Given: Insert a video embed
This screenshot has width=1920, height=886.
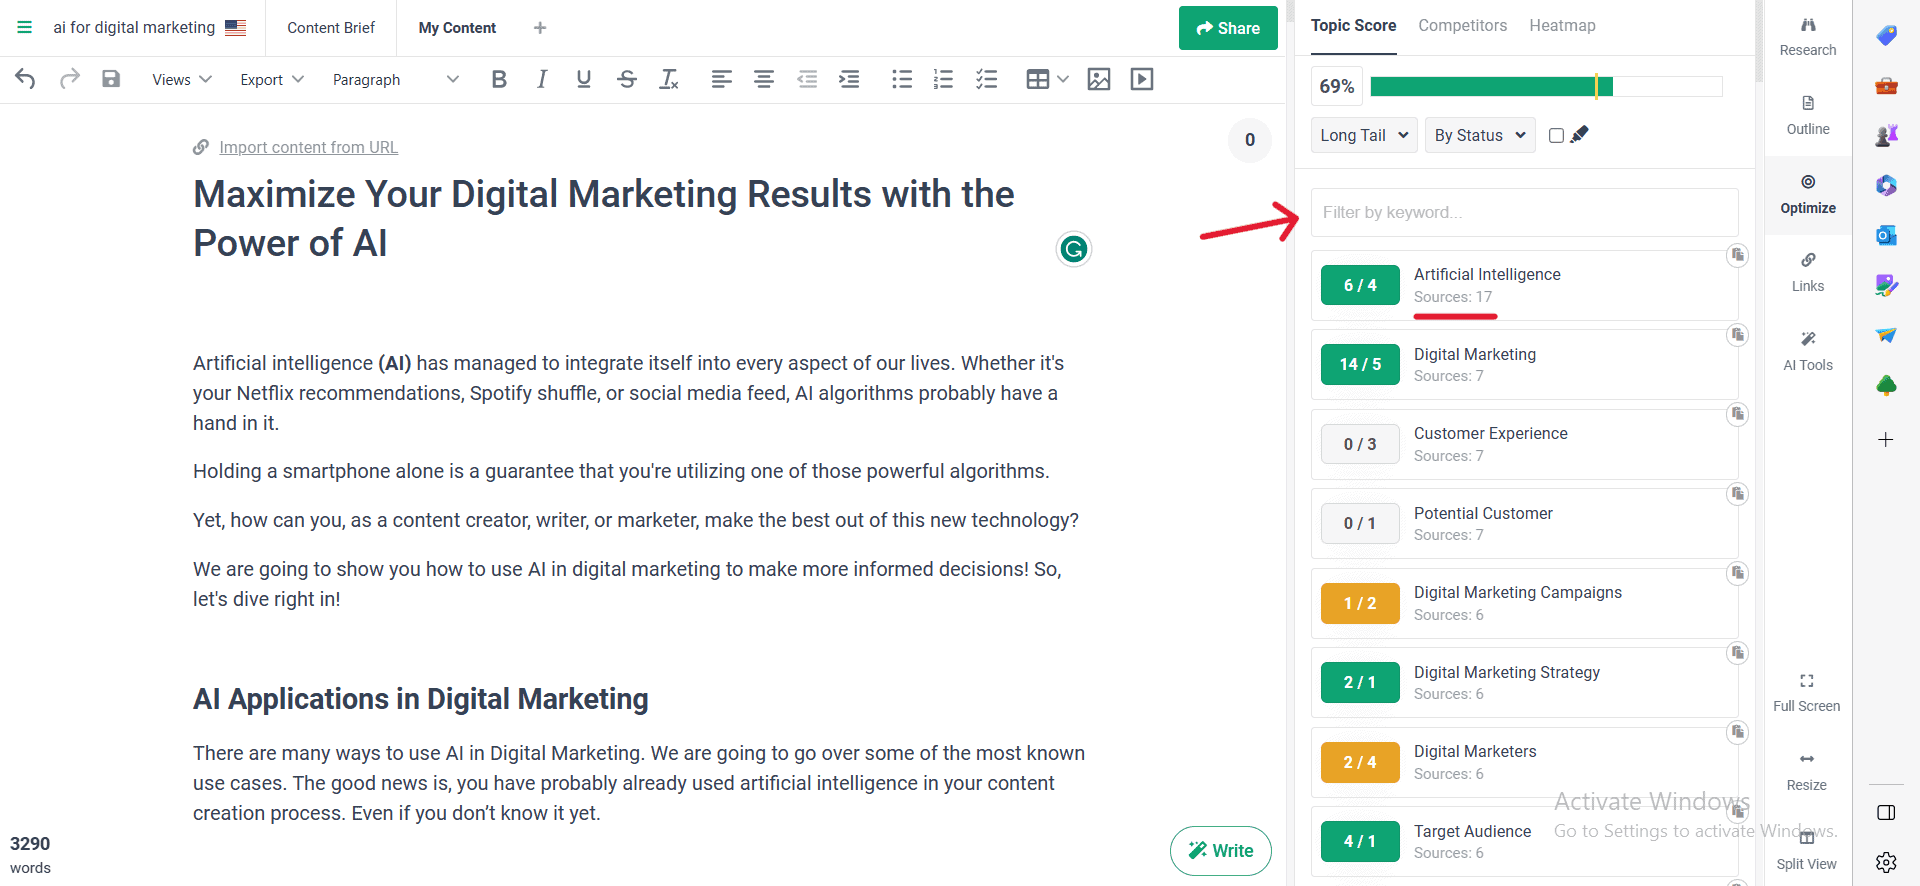Looking at the screenshot, I should point(1142,79).
